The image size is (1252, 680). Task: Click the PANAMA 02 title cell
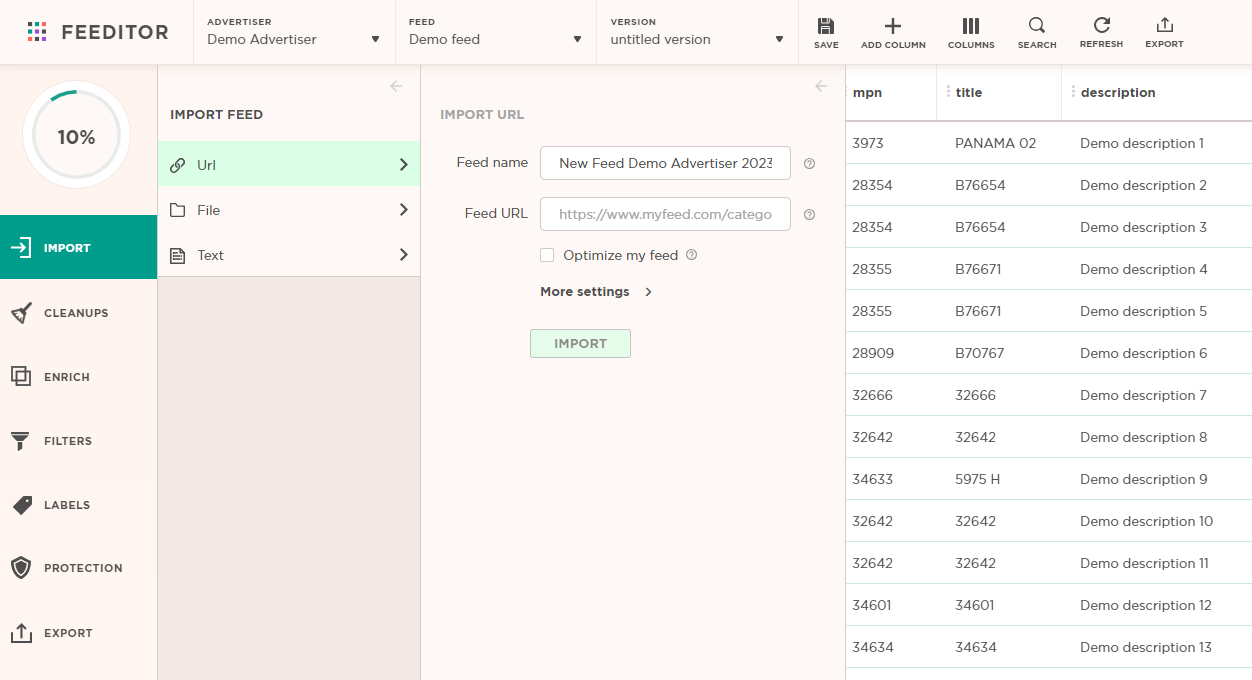point(996,143)
